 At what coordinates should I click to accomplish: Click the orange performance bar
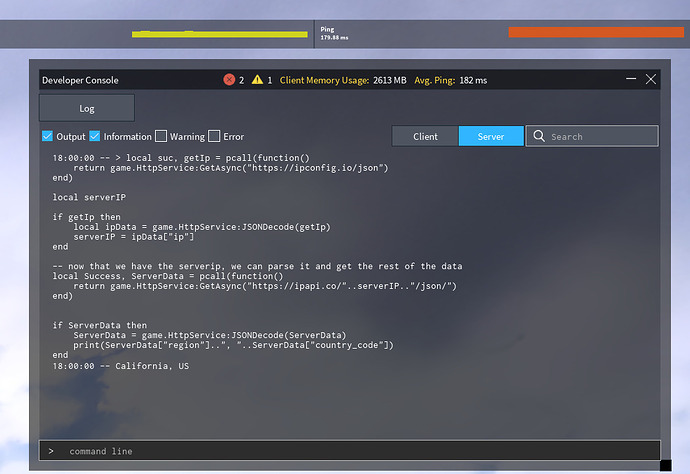tap(596, 32)
